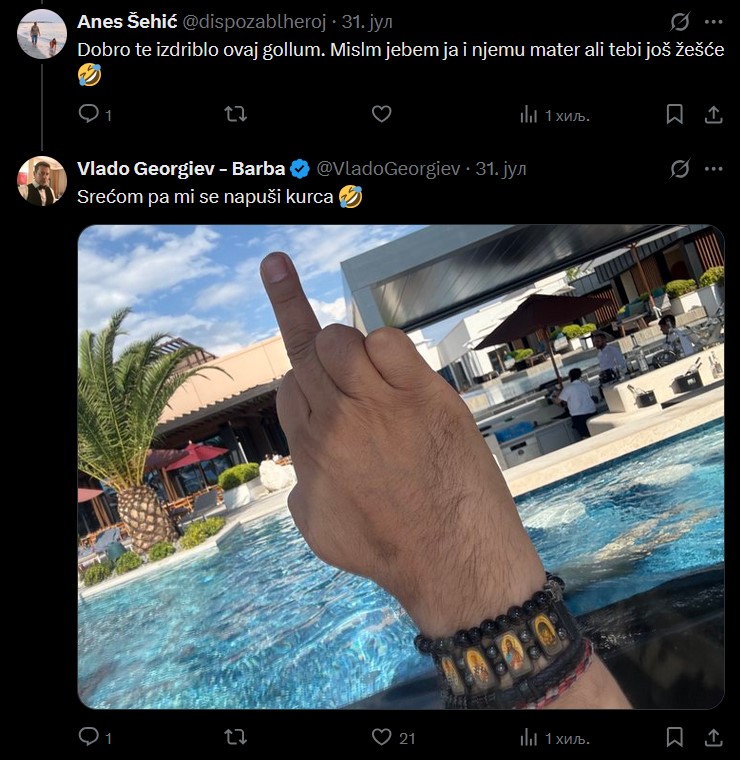Retweet Vlado Georgiev's post
The image size is (740, 760).
[x=236, y=737]
